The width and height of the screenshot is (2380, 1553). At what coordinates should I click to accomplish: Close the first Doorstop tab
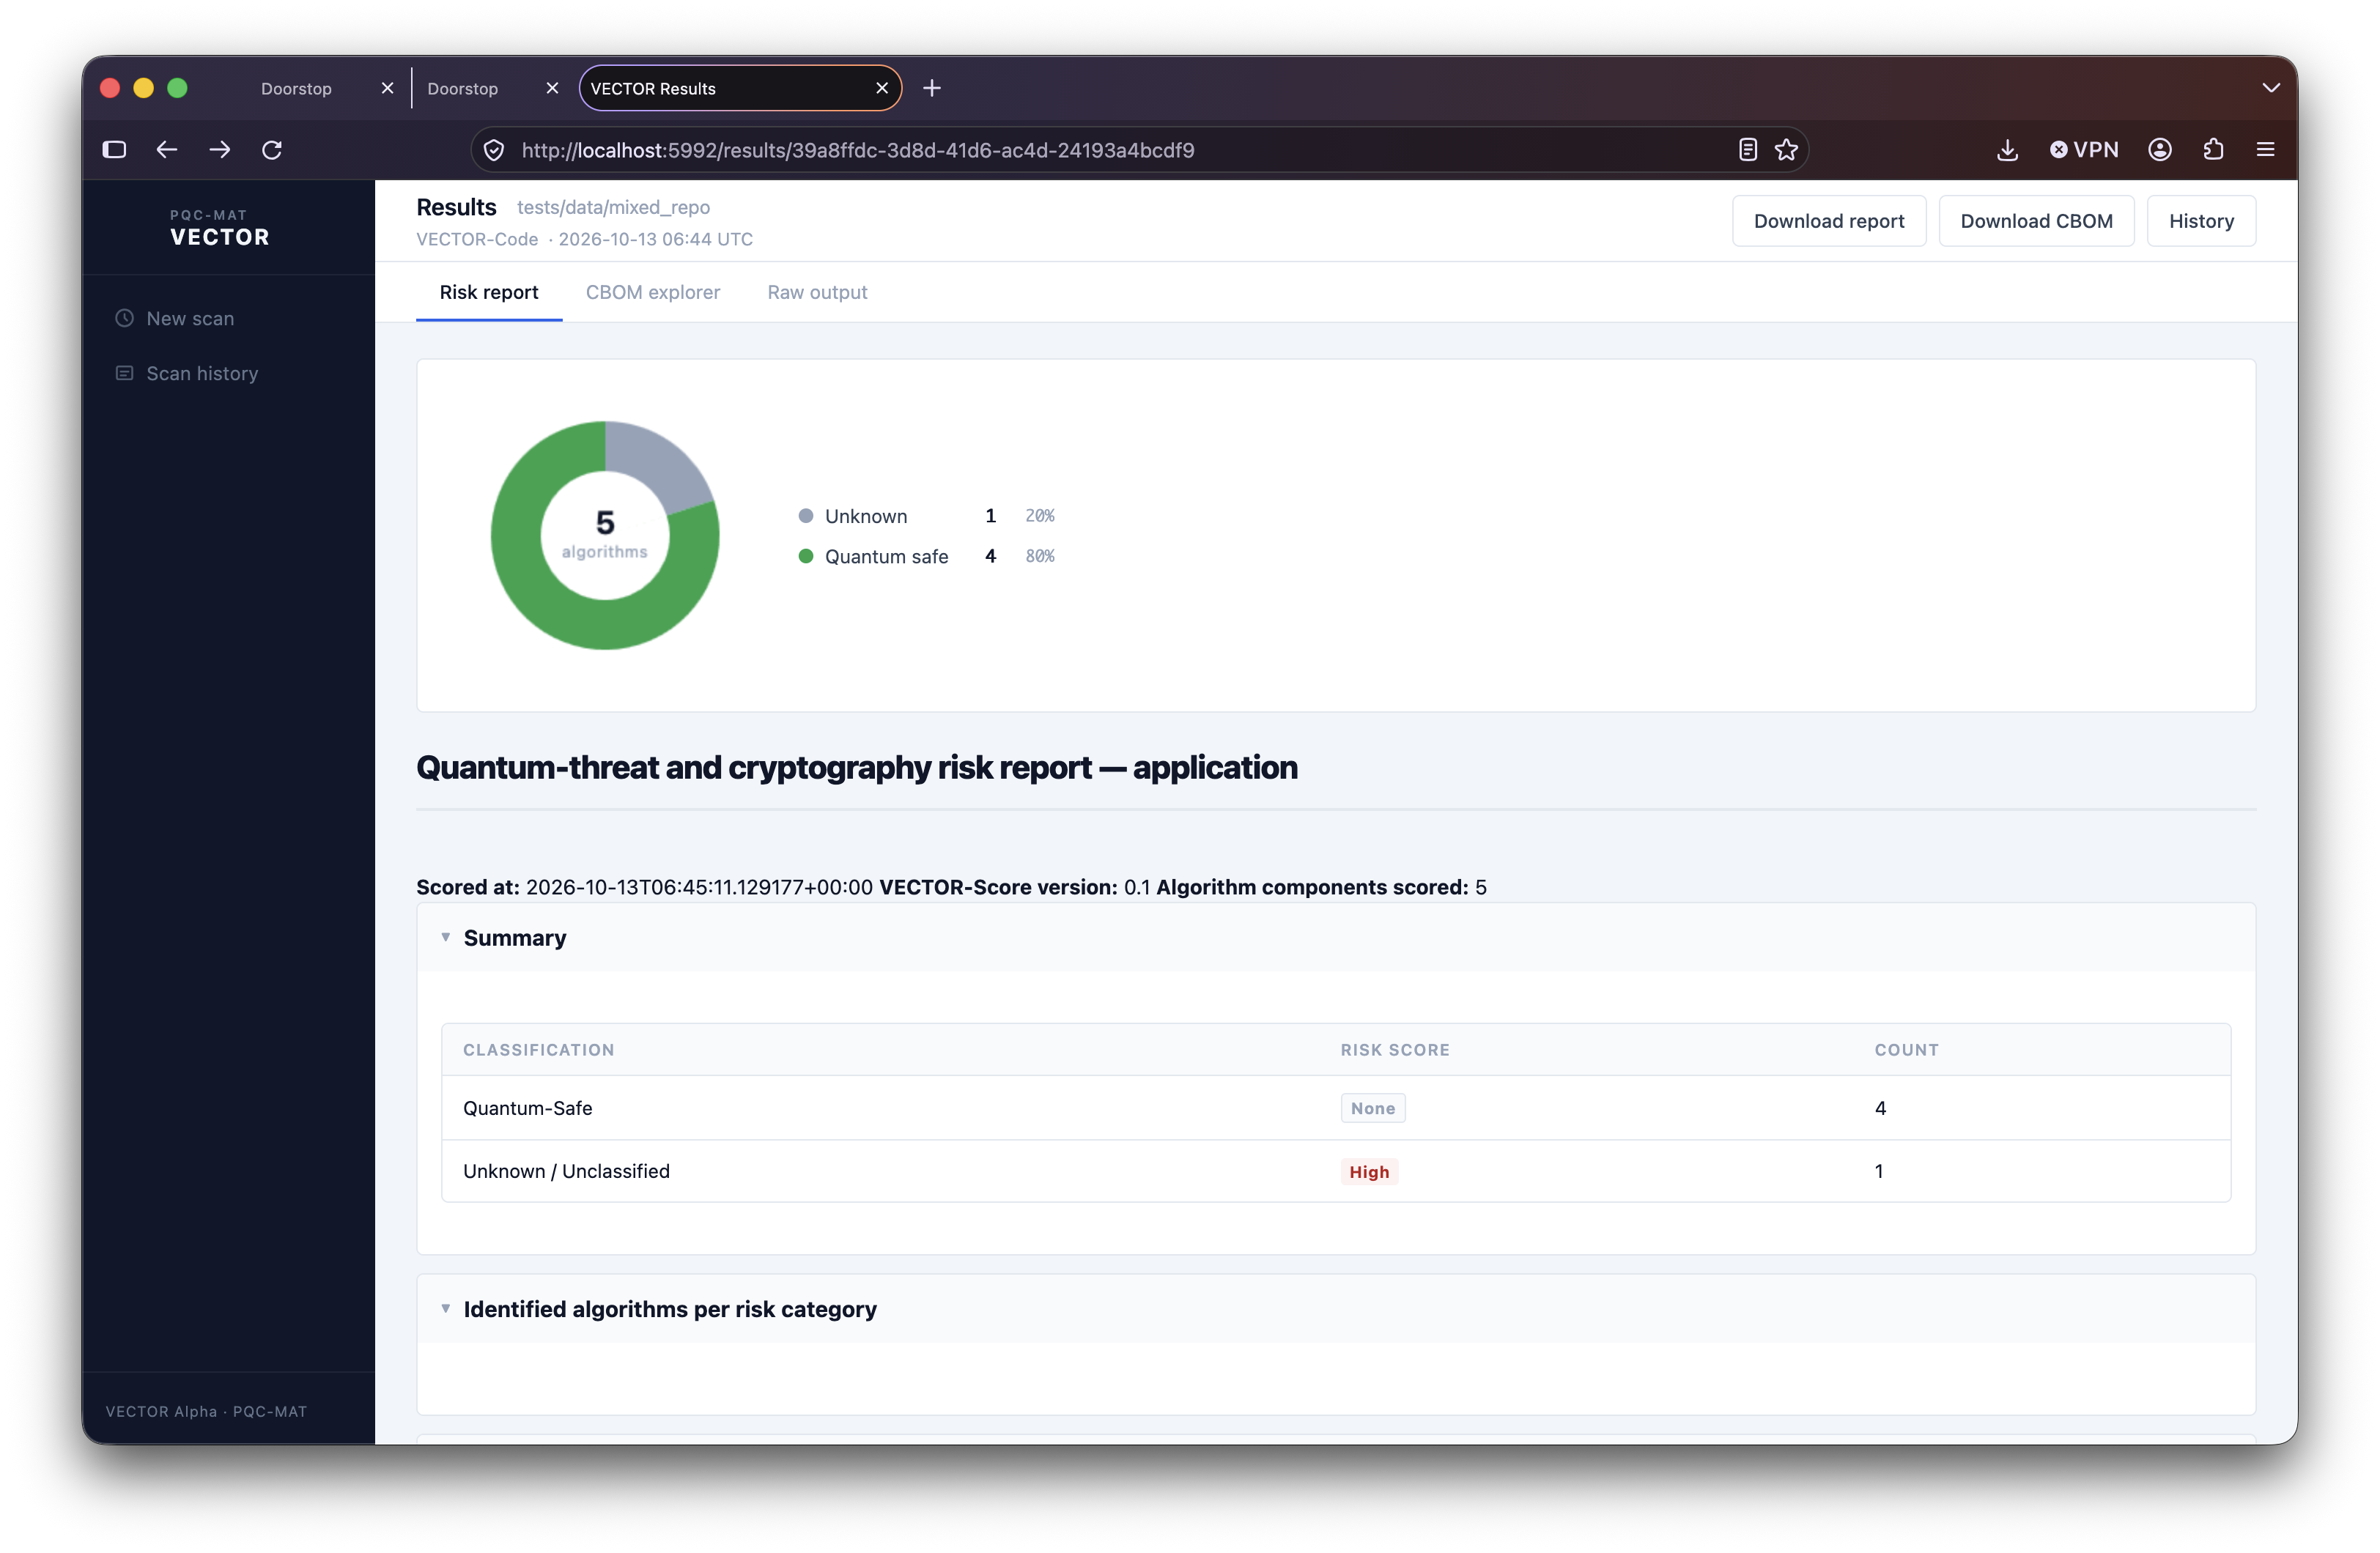[387, 88]
